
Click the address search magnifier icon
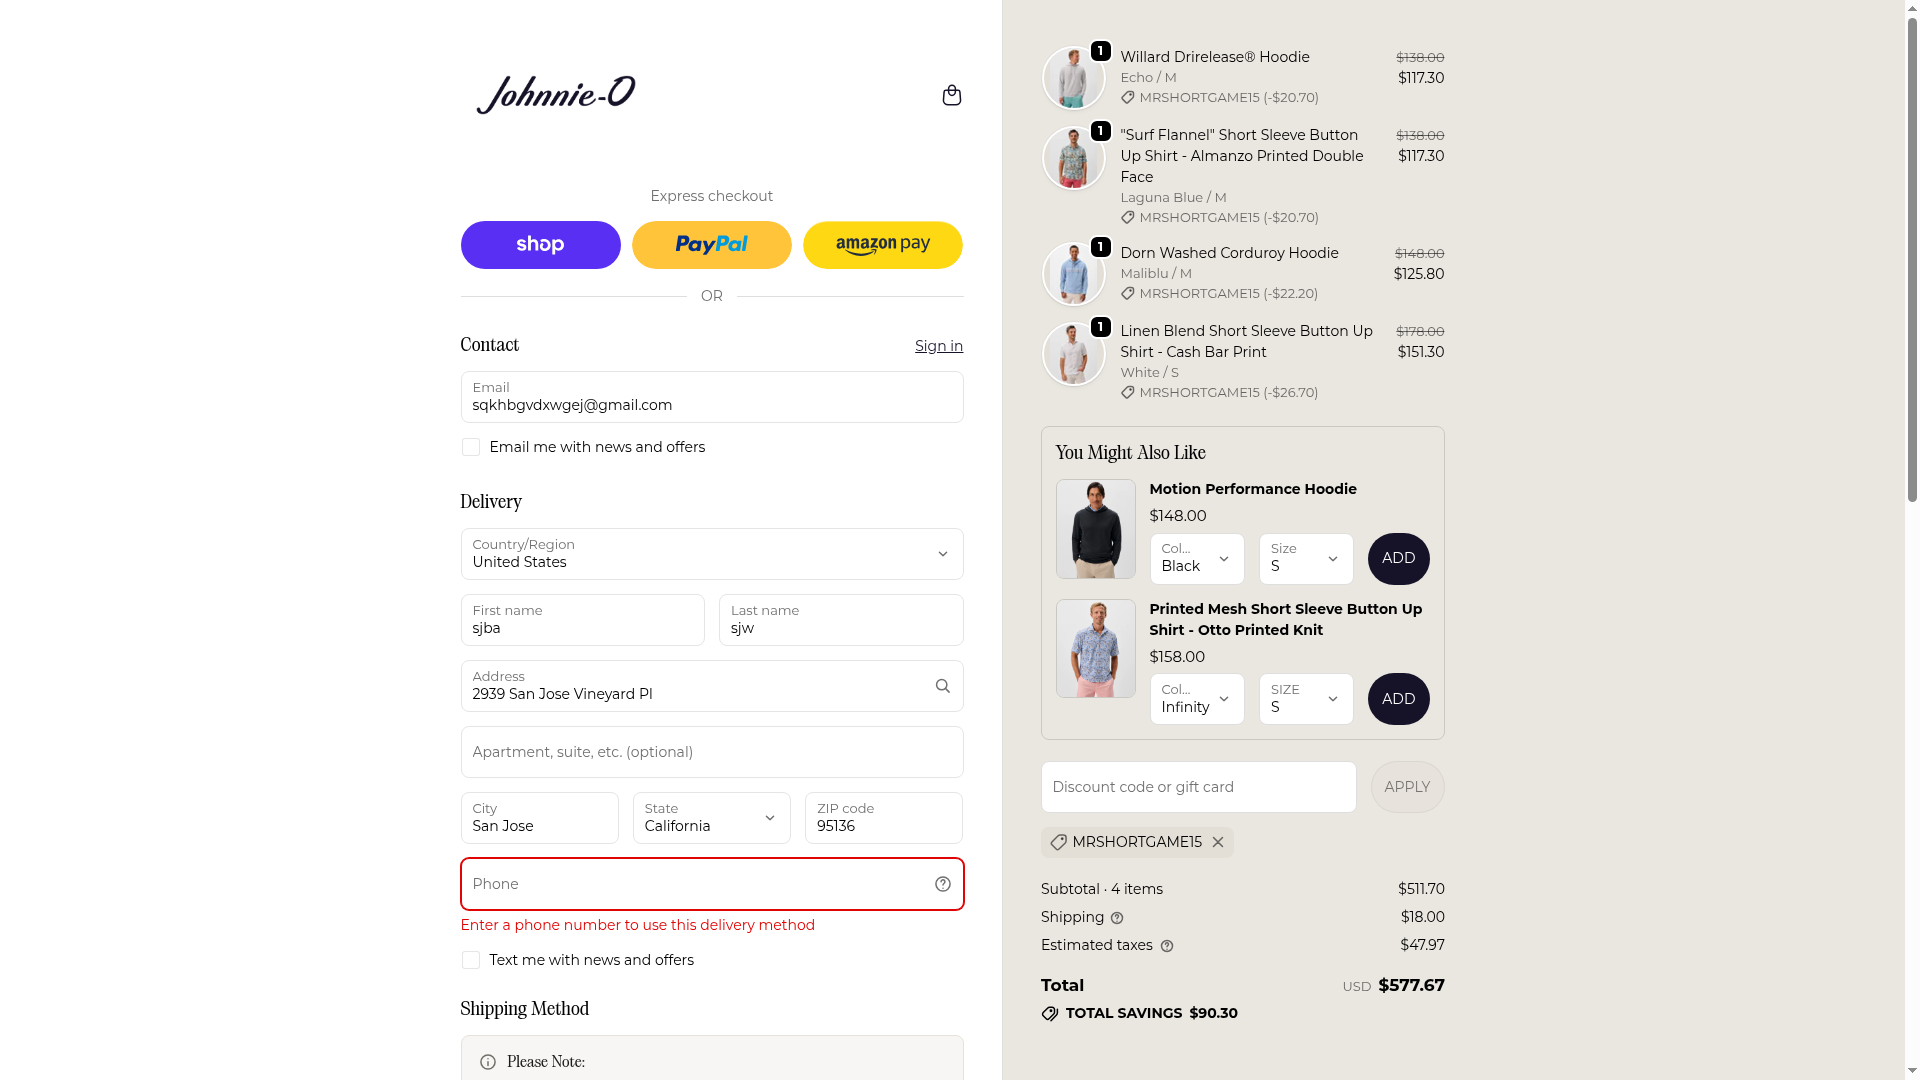tap(942, 686)
